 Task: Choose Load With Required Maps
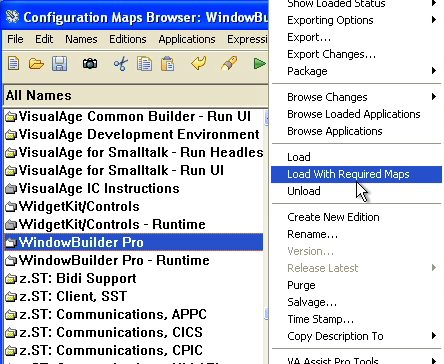coord(356,174)
